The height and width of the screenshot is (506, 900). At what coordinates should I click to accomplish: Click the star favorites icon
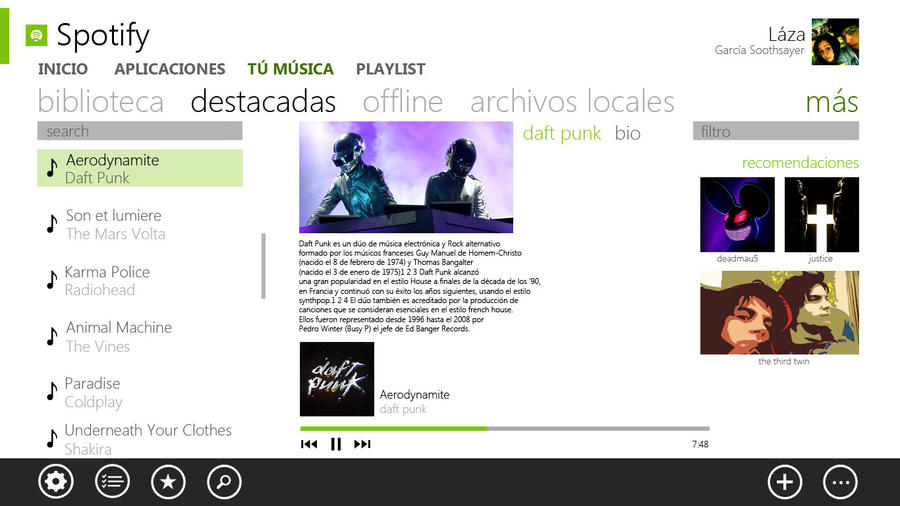[168, 481]
